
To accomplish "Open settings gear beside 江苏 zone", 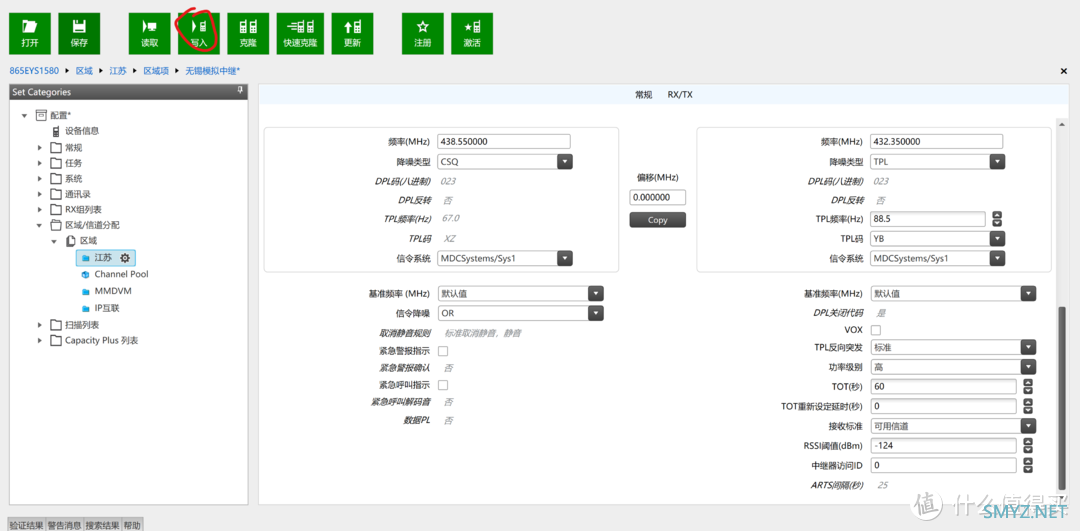I will click(125, 258).
